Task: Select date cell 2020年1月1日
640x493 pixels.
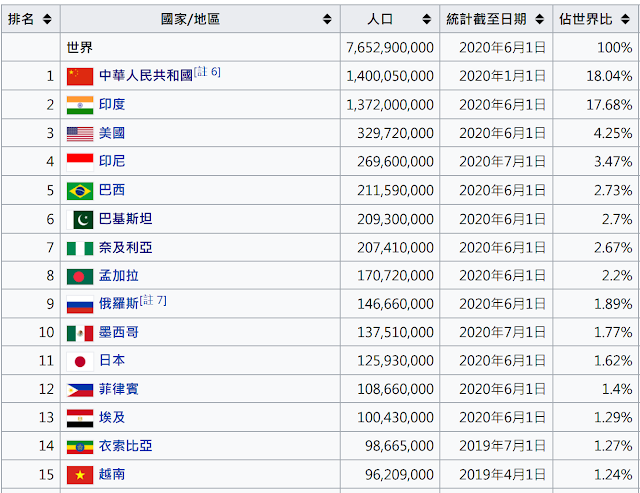Action: [502, 76]
